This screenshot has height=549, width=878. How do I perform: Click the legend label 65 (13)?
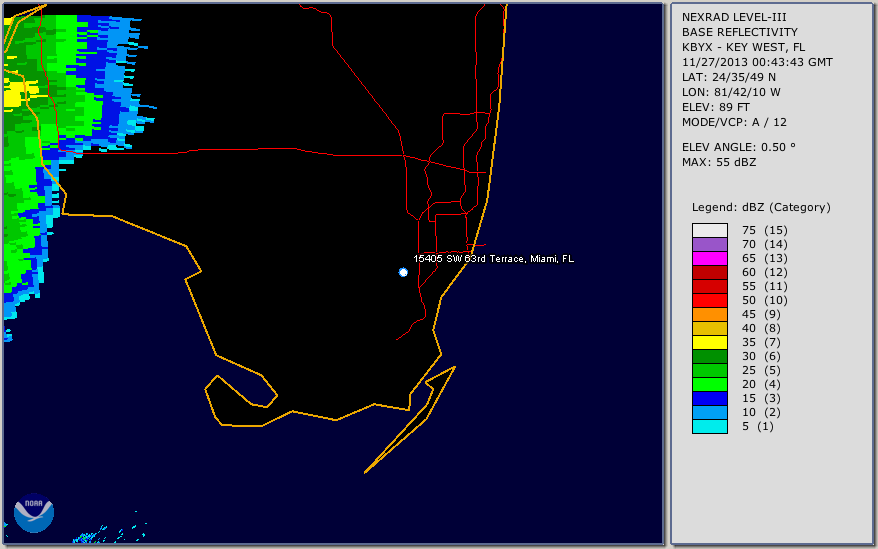(x=765, y=258)
